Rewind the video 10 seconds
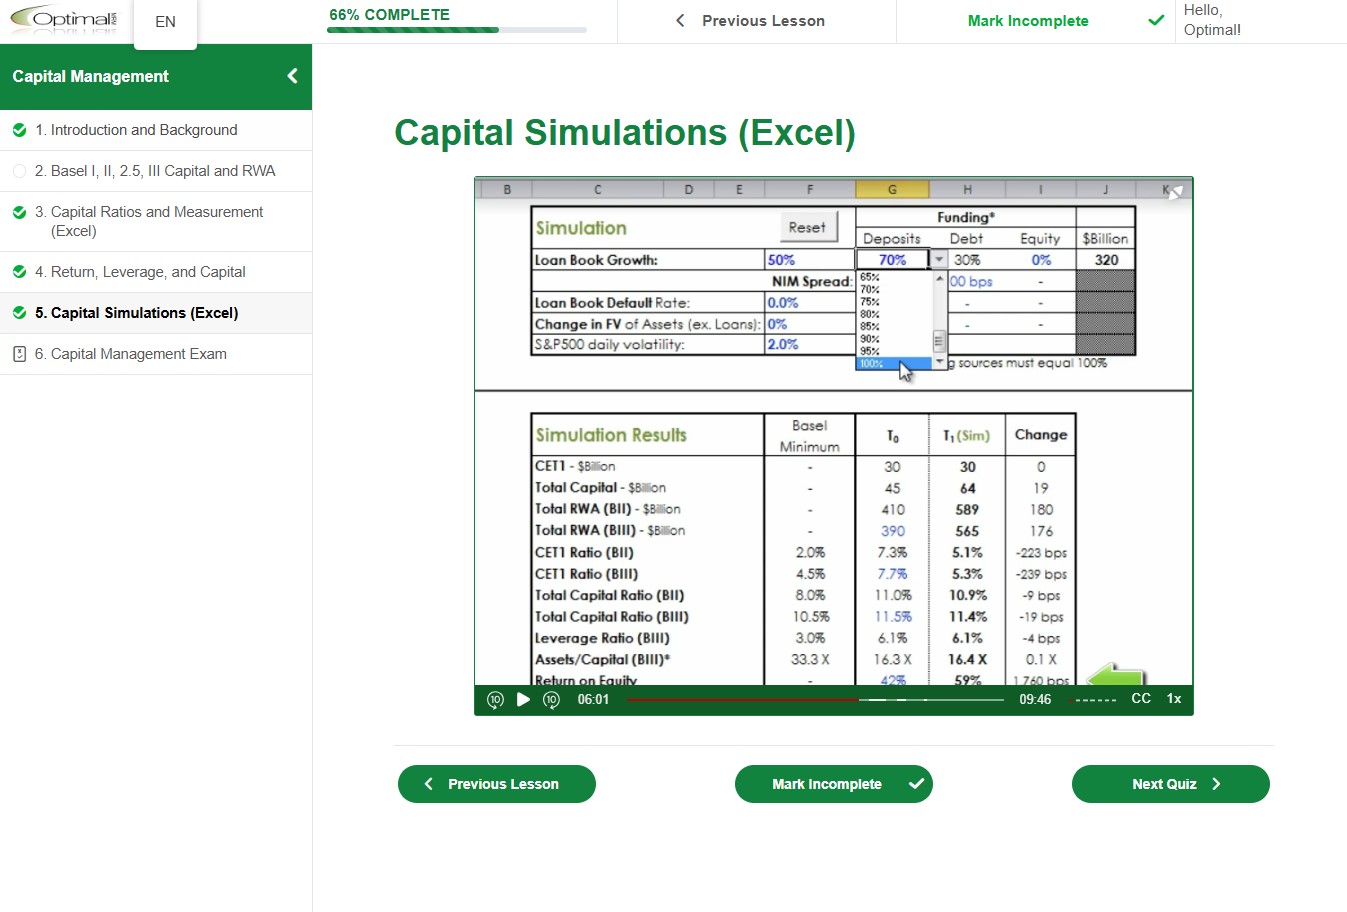The width and height of the screenshot is (1347, 912). pyautogui.click(x=495, y=700)
